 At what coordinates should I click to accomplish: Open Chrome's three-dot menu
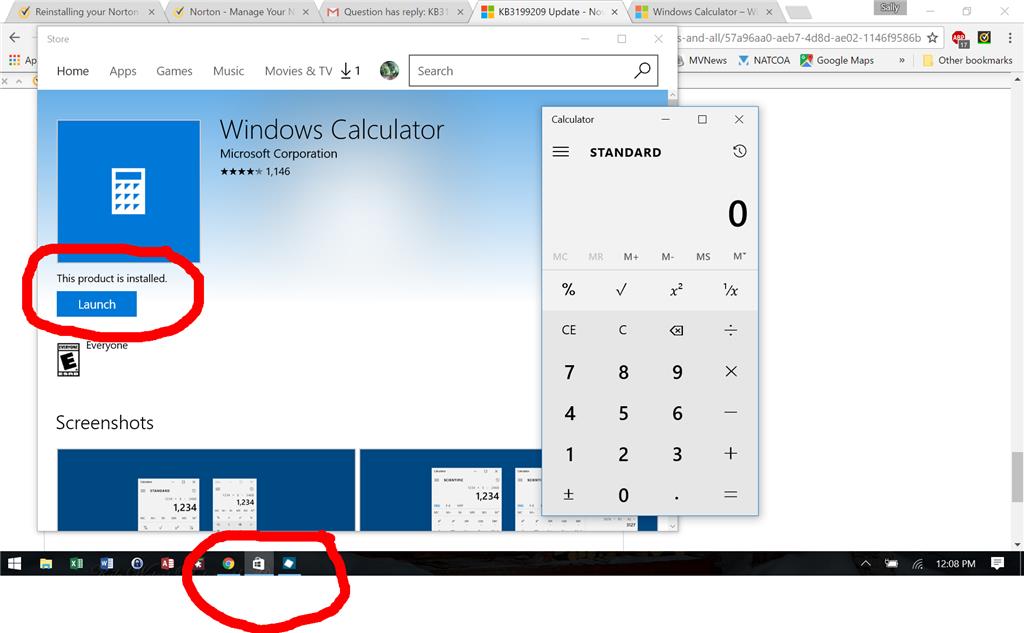[1010, 38]
